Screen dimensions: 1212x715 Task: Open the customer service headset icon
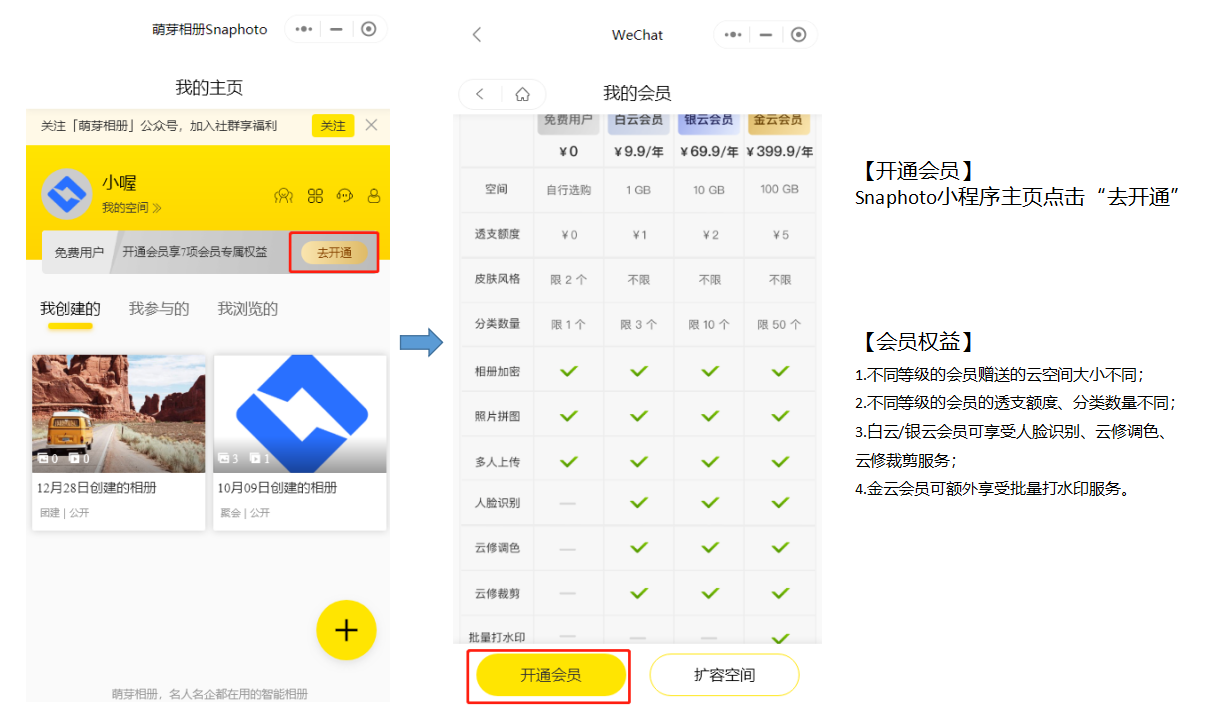(345, 196)
